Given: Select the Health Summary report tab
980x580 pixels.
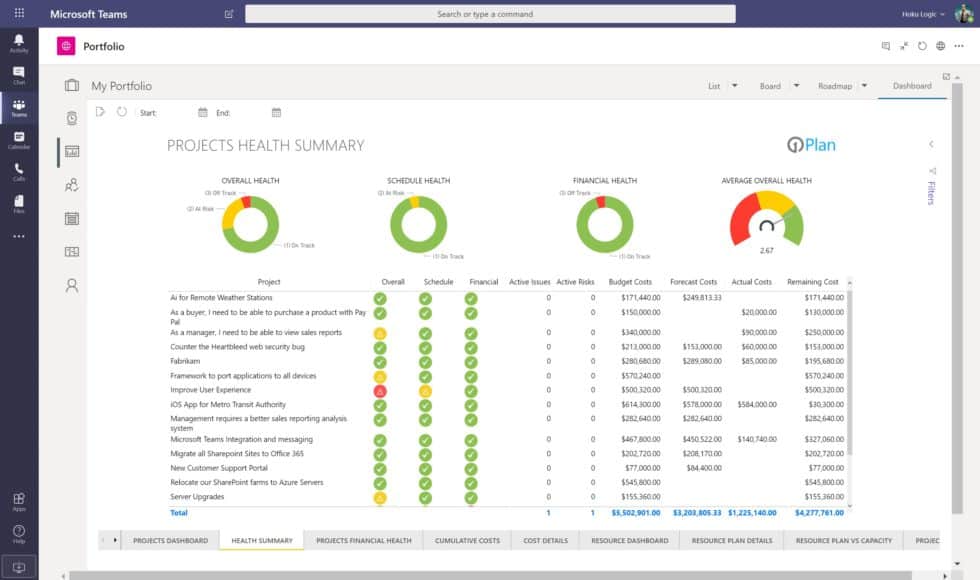Looking at the screenshot, I should pyautogui.click(x=262, y=541).
